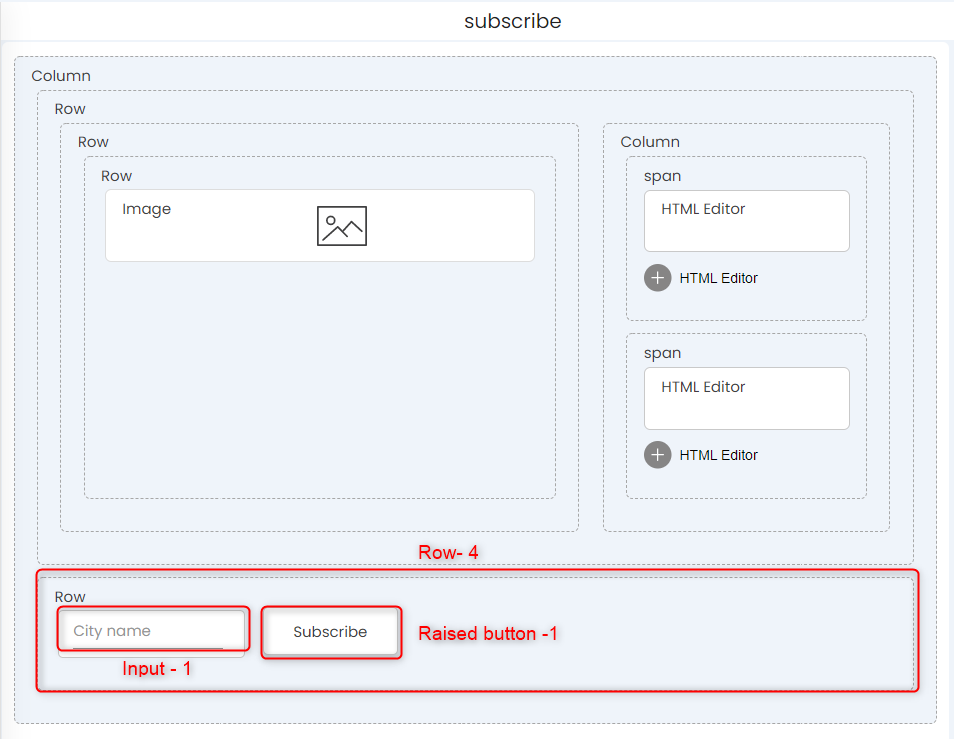Click the image placeholder icon

(341, 226)
